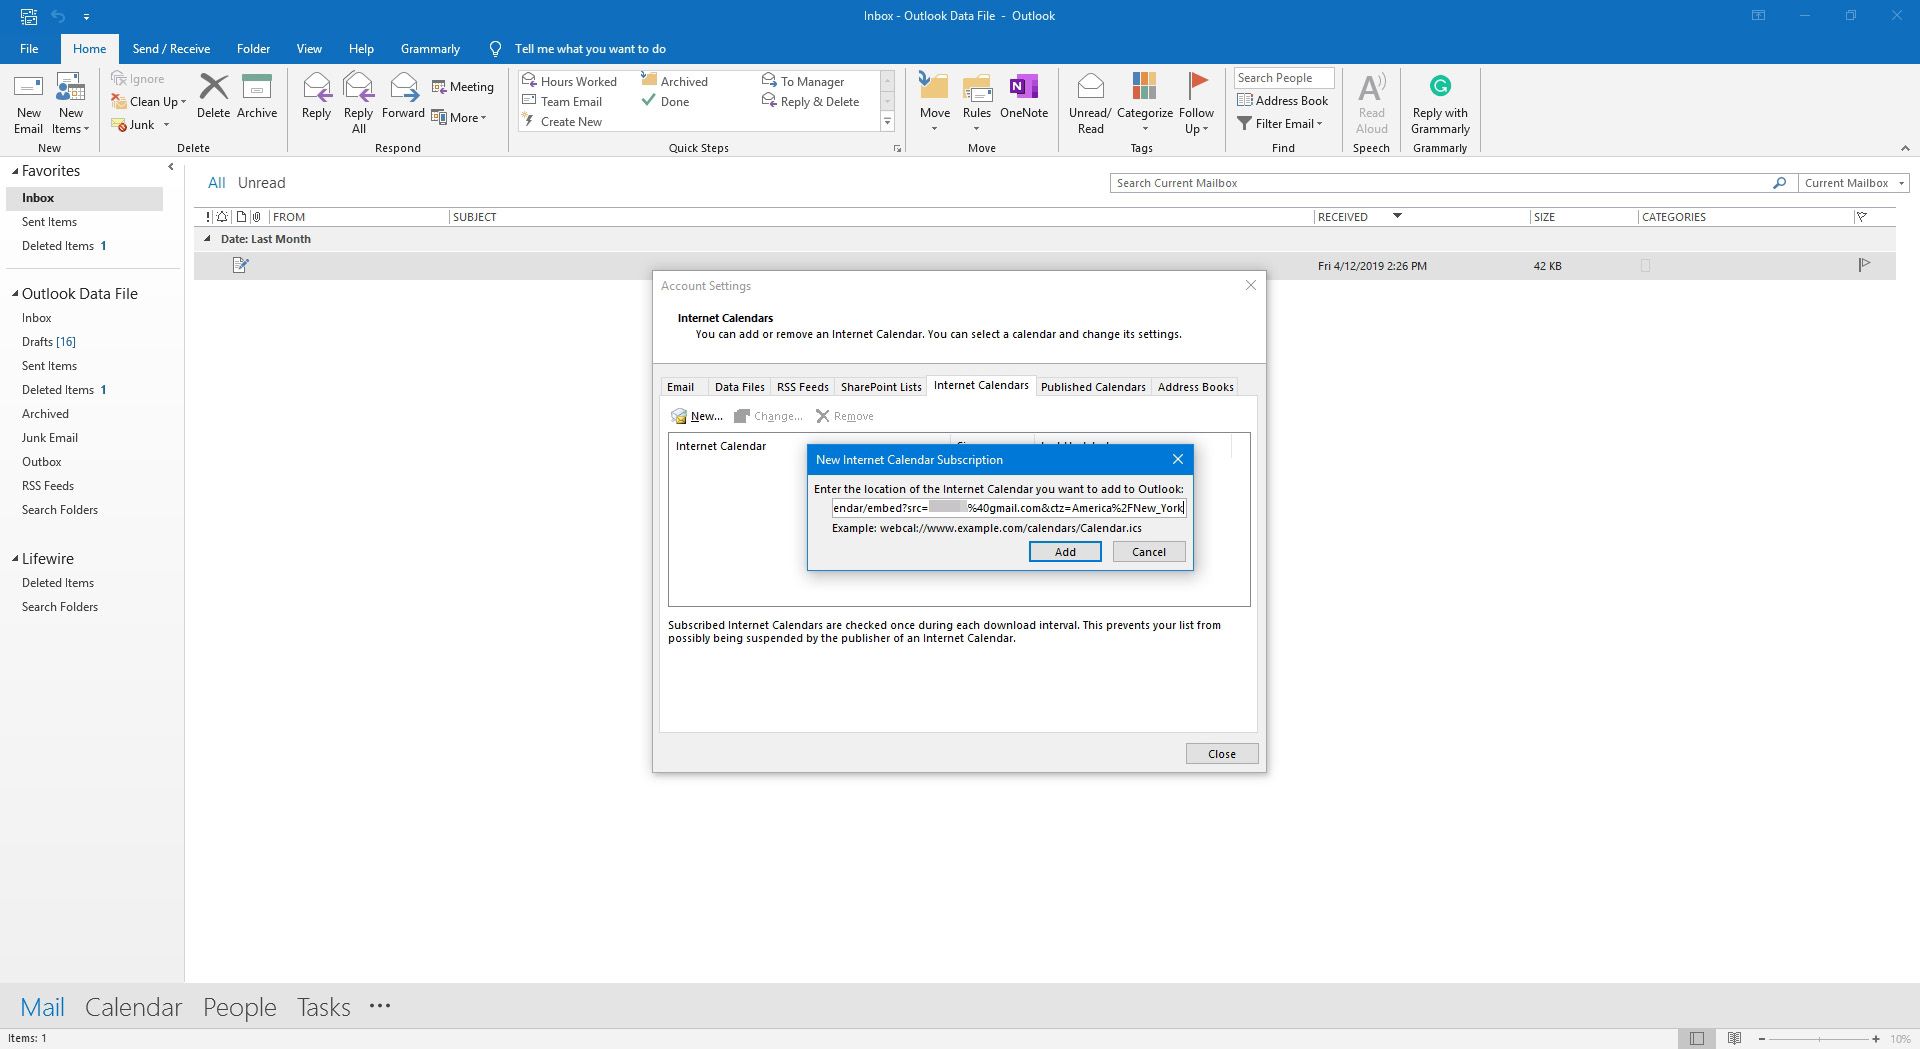
Task: Click the Reply icon
Action: coord(317,87)
